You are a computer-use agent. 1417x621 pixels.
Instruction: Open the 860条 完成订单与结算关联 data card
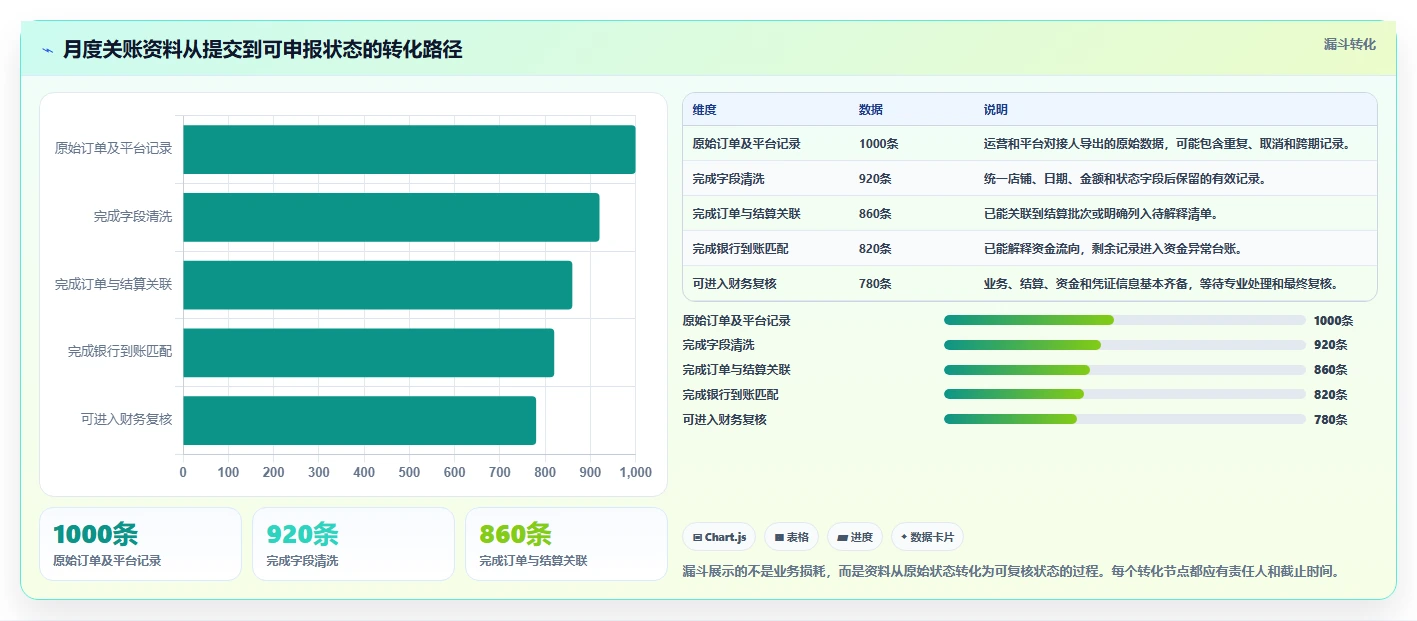566,544
